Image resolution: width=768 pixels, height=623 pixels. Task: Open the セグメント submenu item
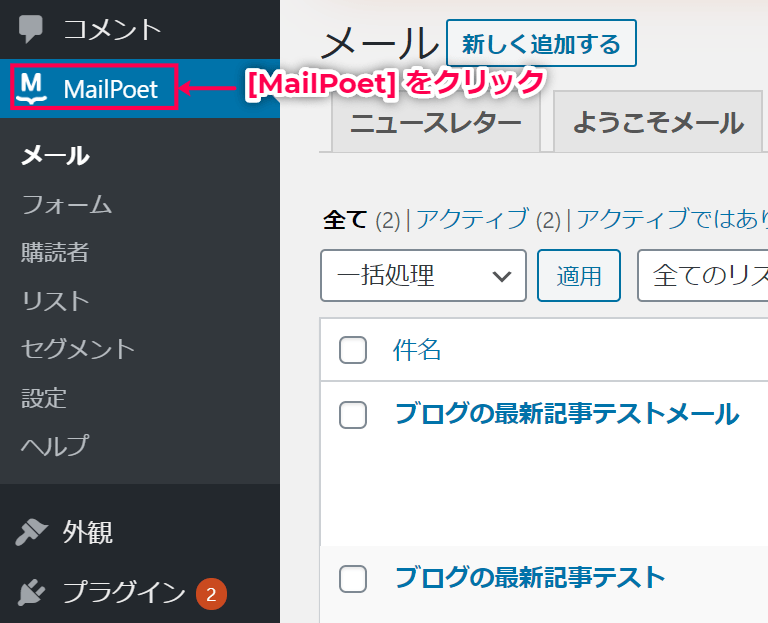[78, 349]
